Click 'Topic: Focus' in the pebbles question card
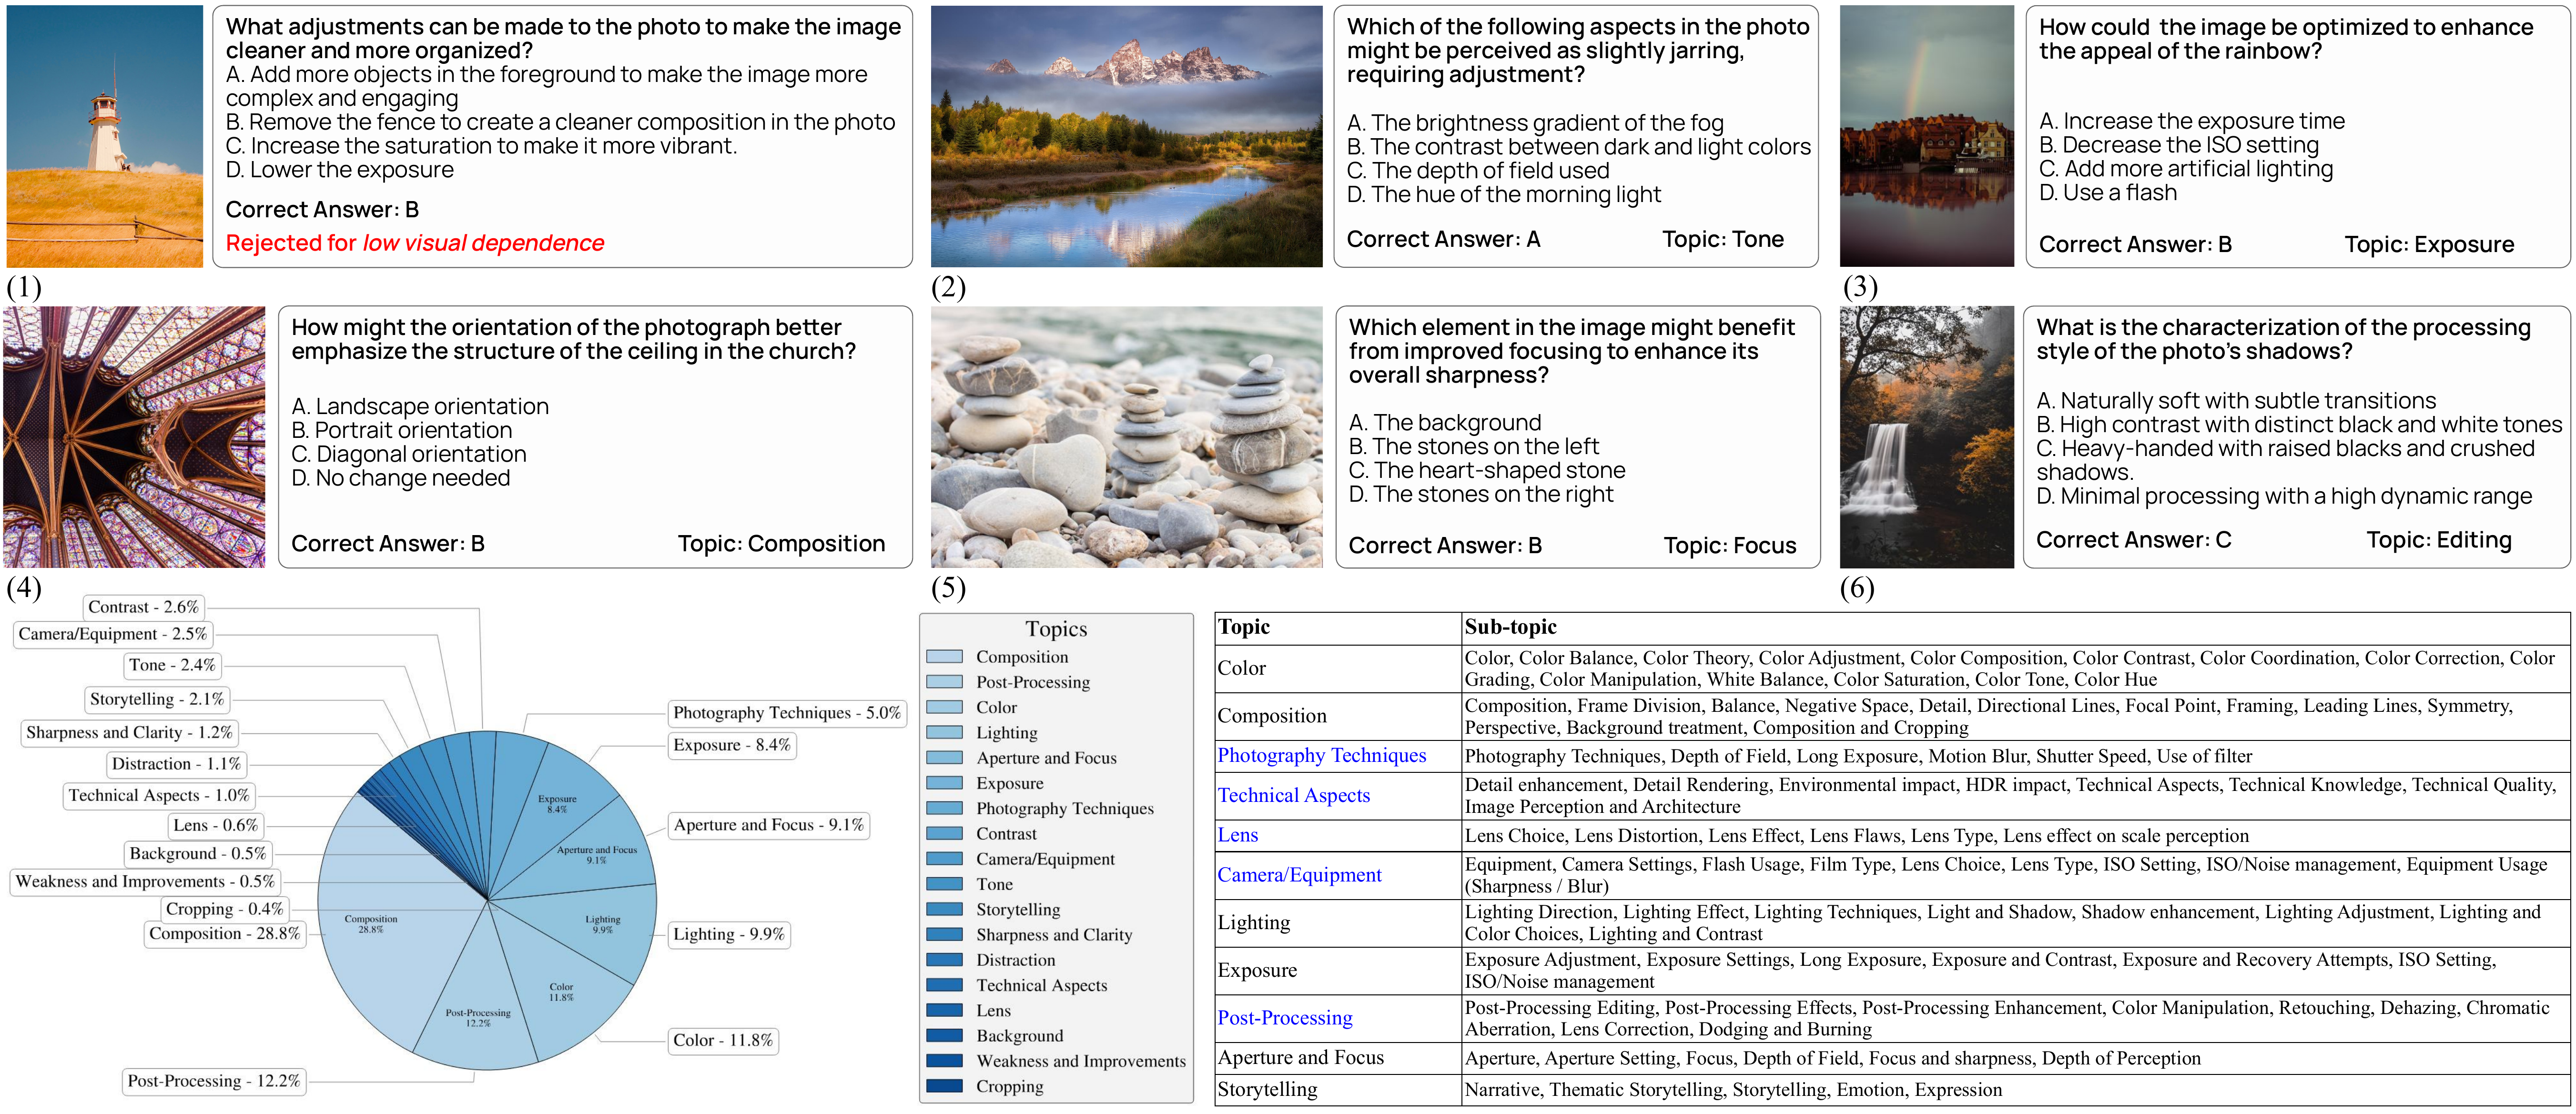 1730,545
